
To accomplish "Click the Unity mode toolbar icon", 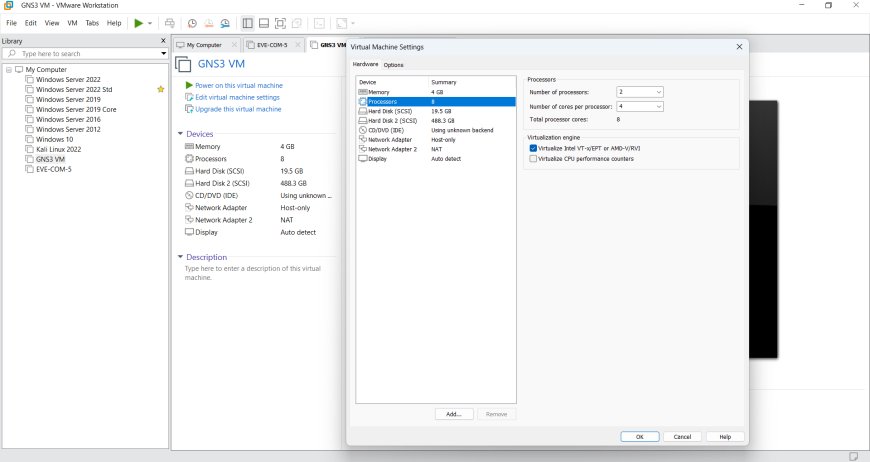I will pos(297,23).
